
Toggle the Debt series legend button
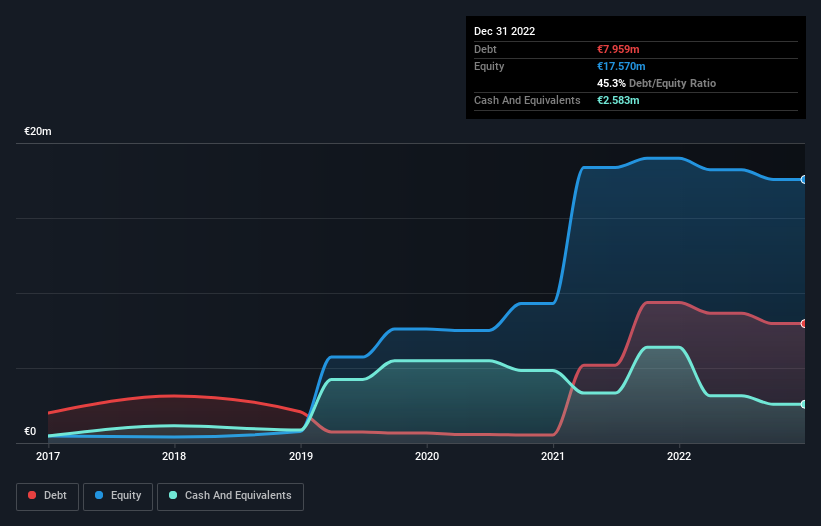(47, 496)
